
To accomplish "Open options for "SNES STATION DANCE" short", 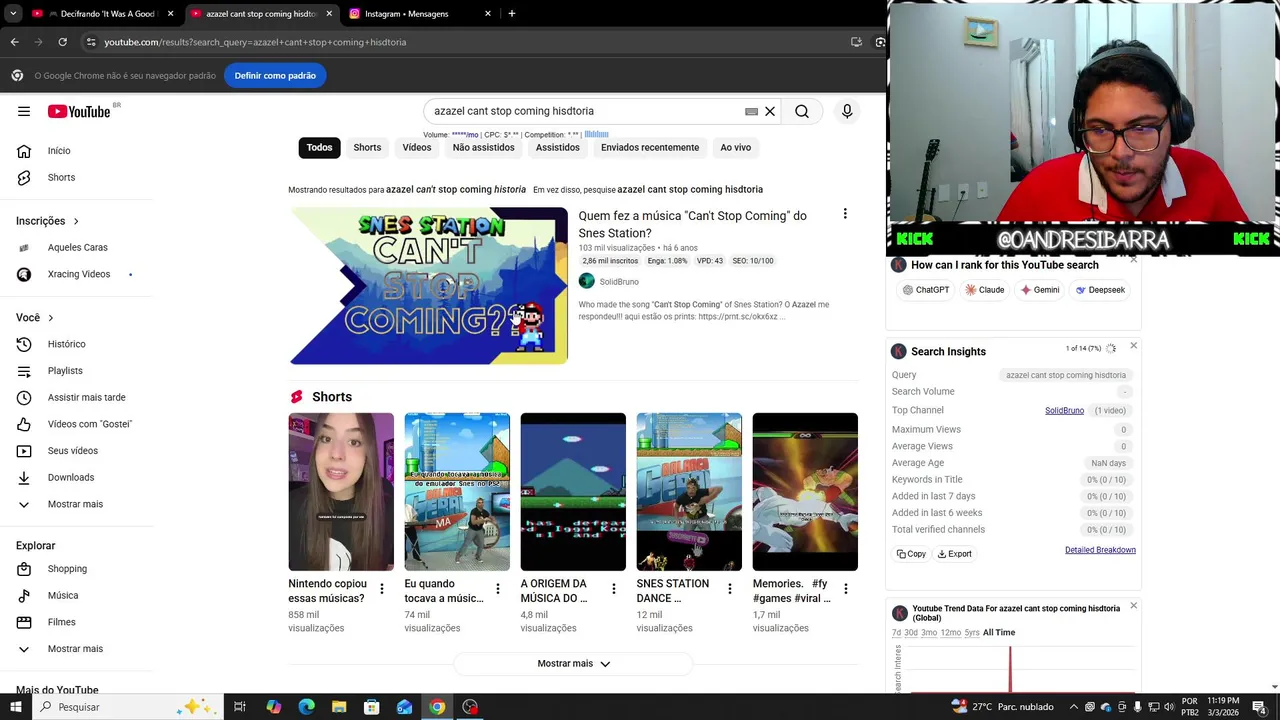I will pyautogui.click(x=729, y=589).
